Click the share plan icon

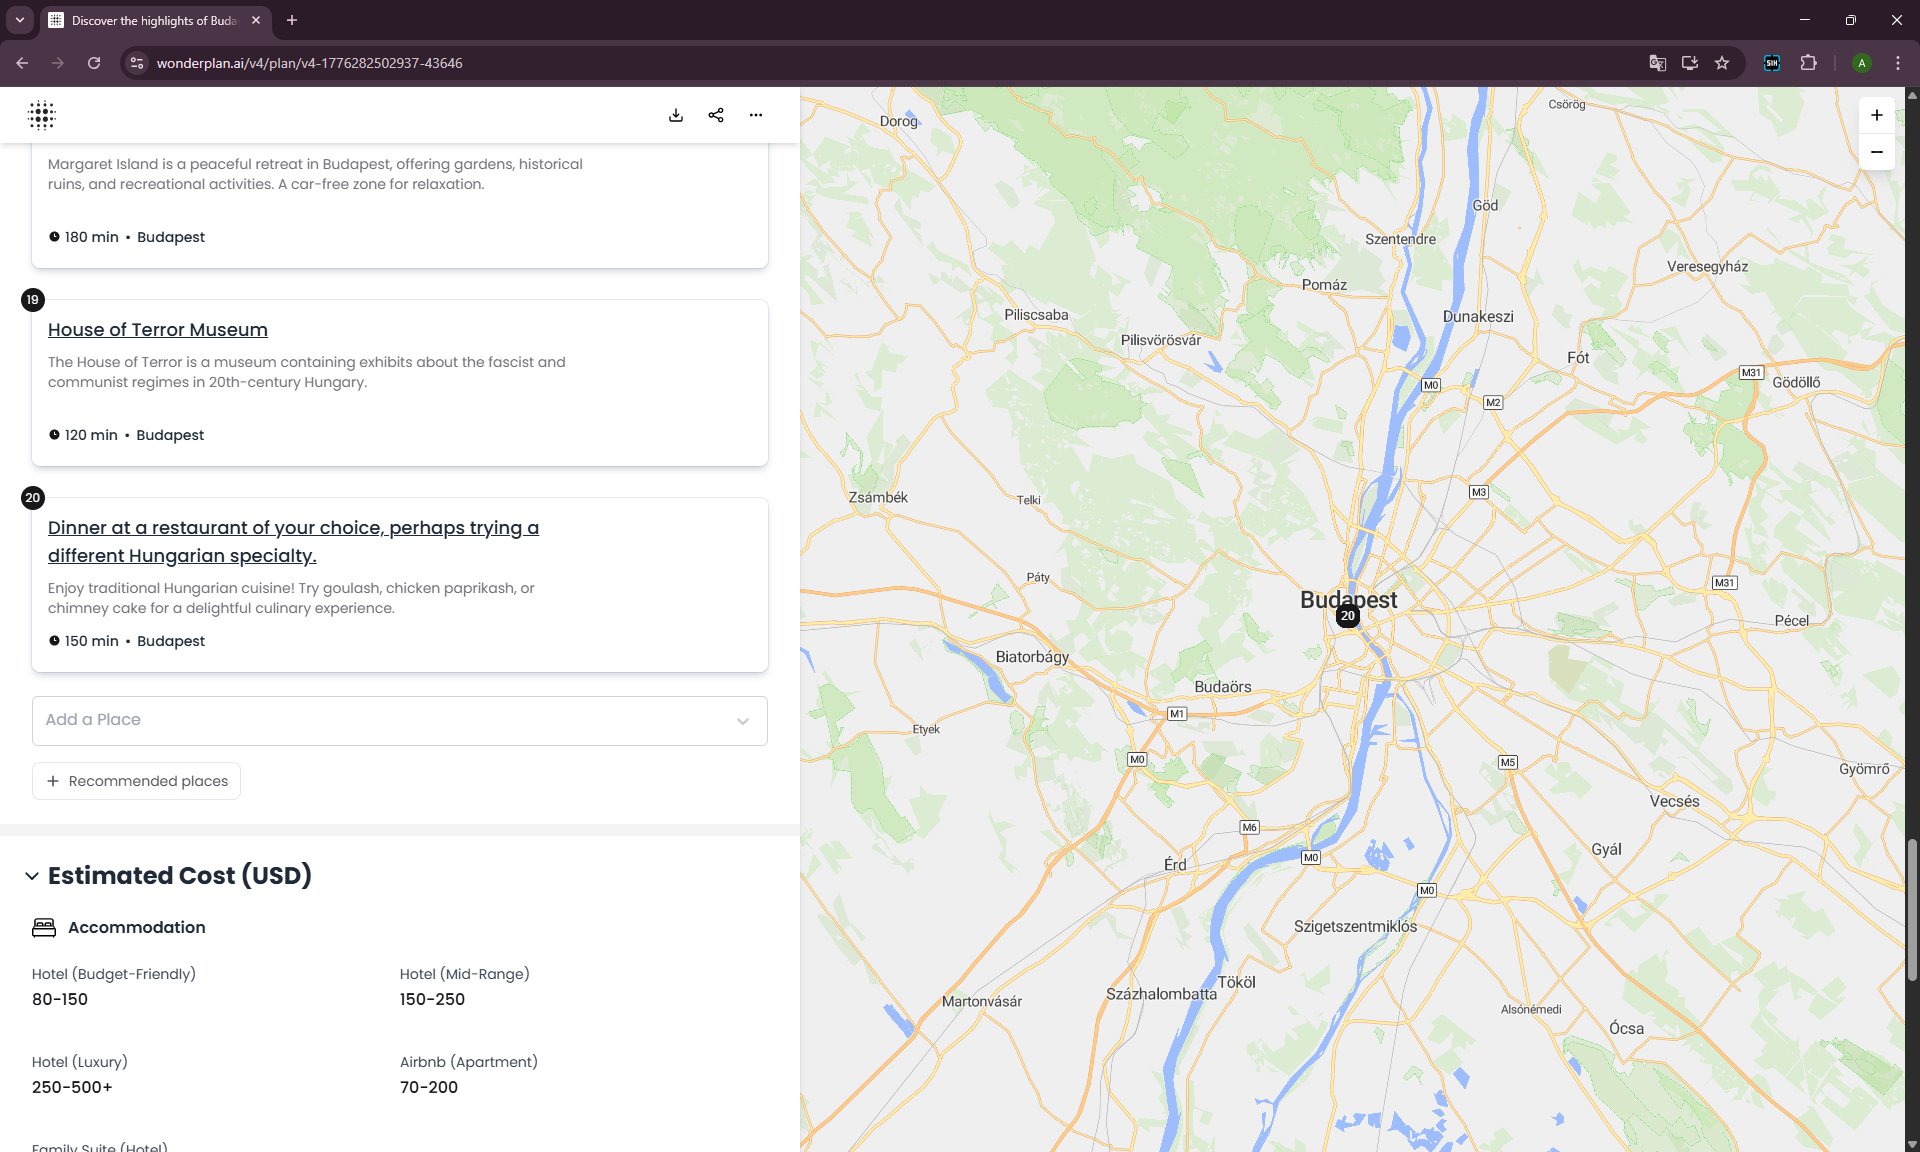coord(716,115)
